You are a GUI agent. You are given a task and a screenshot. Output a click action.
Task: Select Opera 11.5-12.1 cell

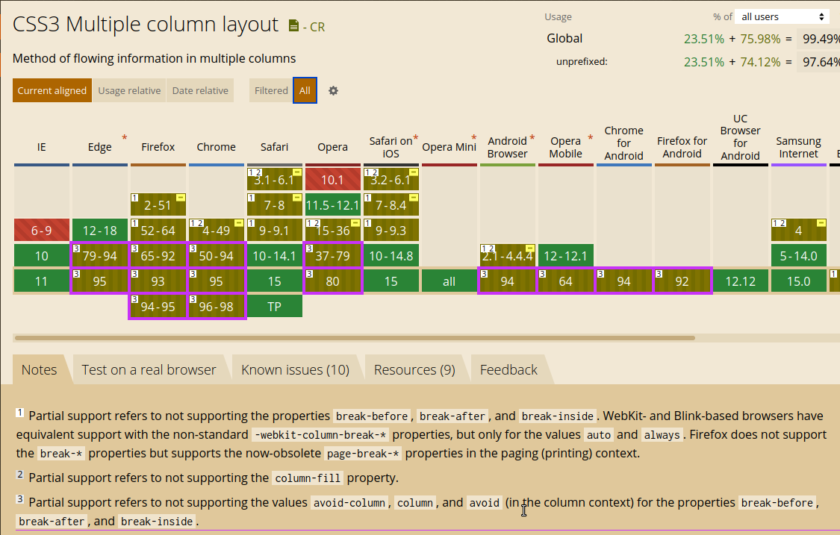(x=333, y=205)
